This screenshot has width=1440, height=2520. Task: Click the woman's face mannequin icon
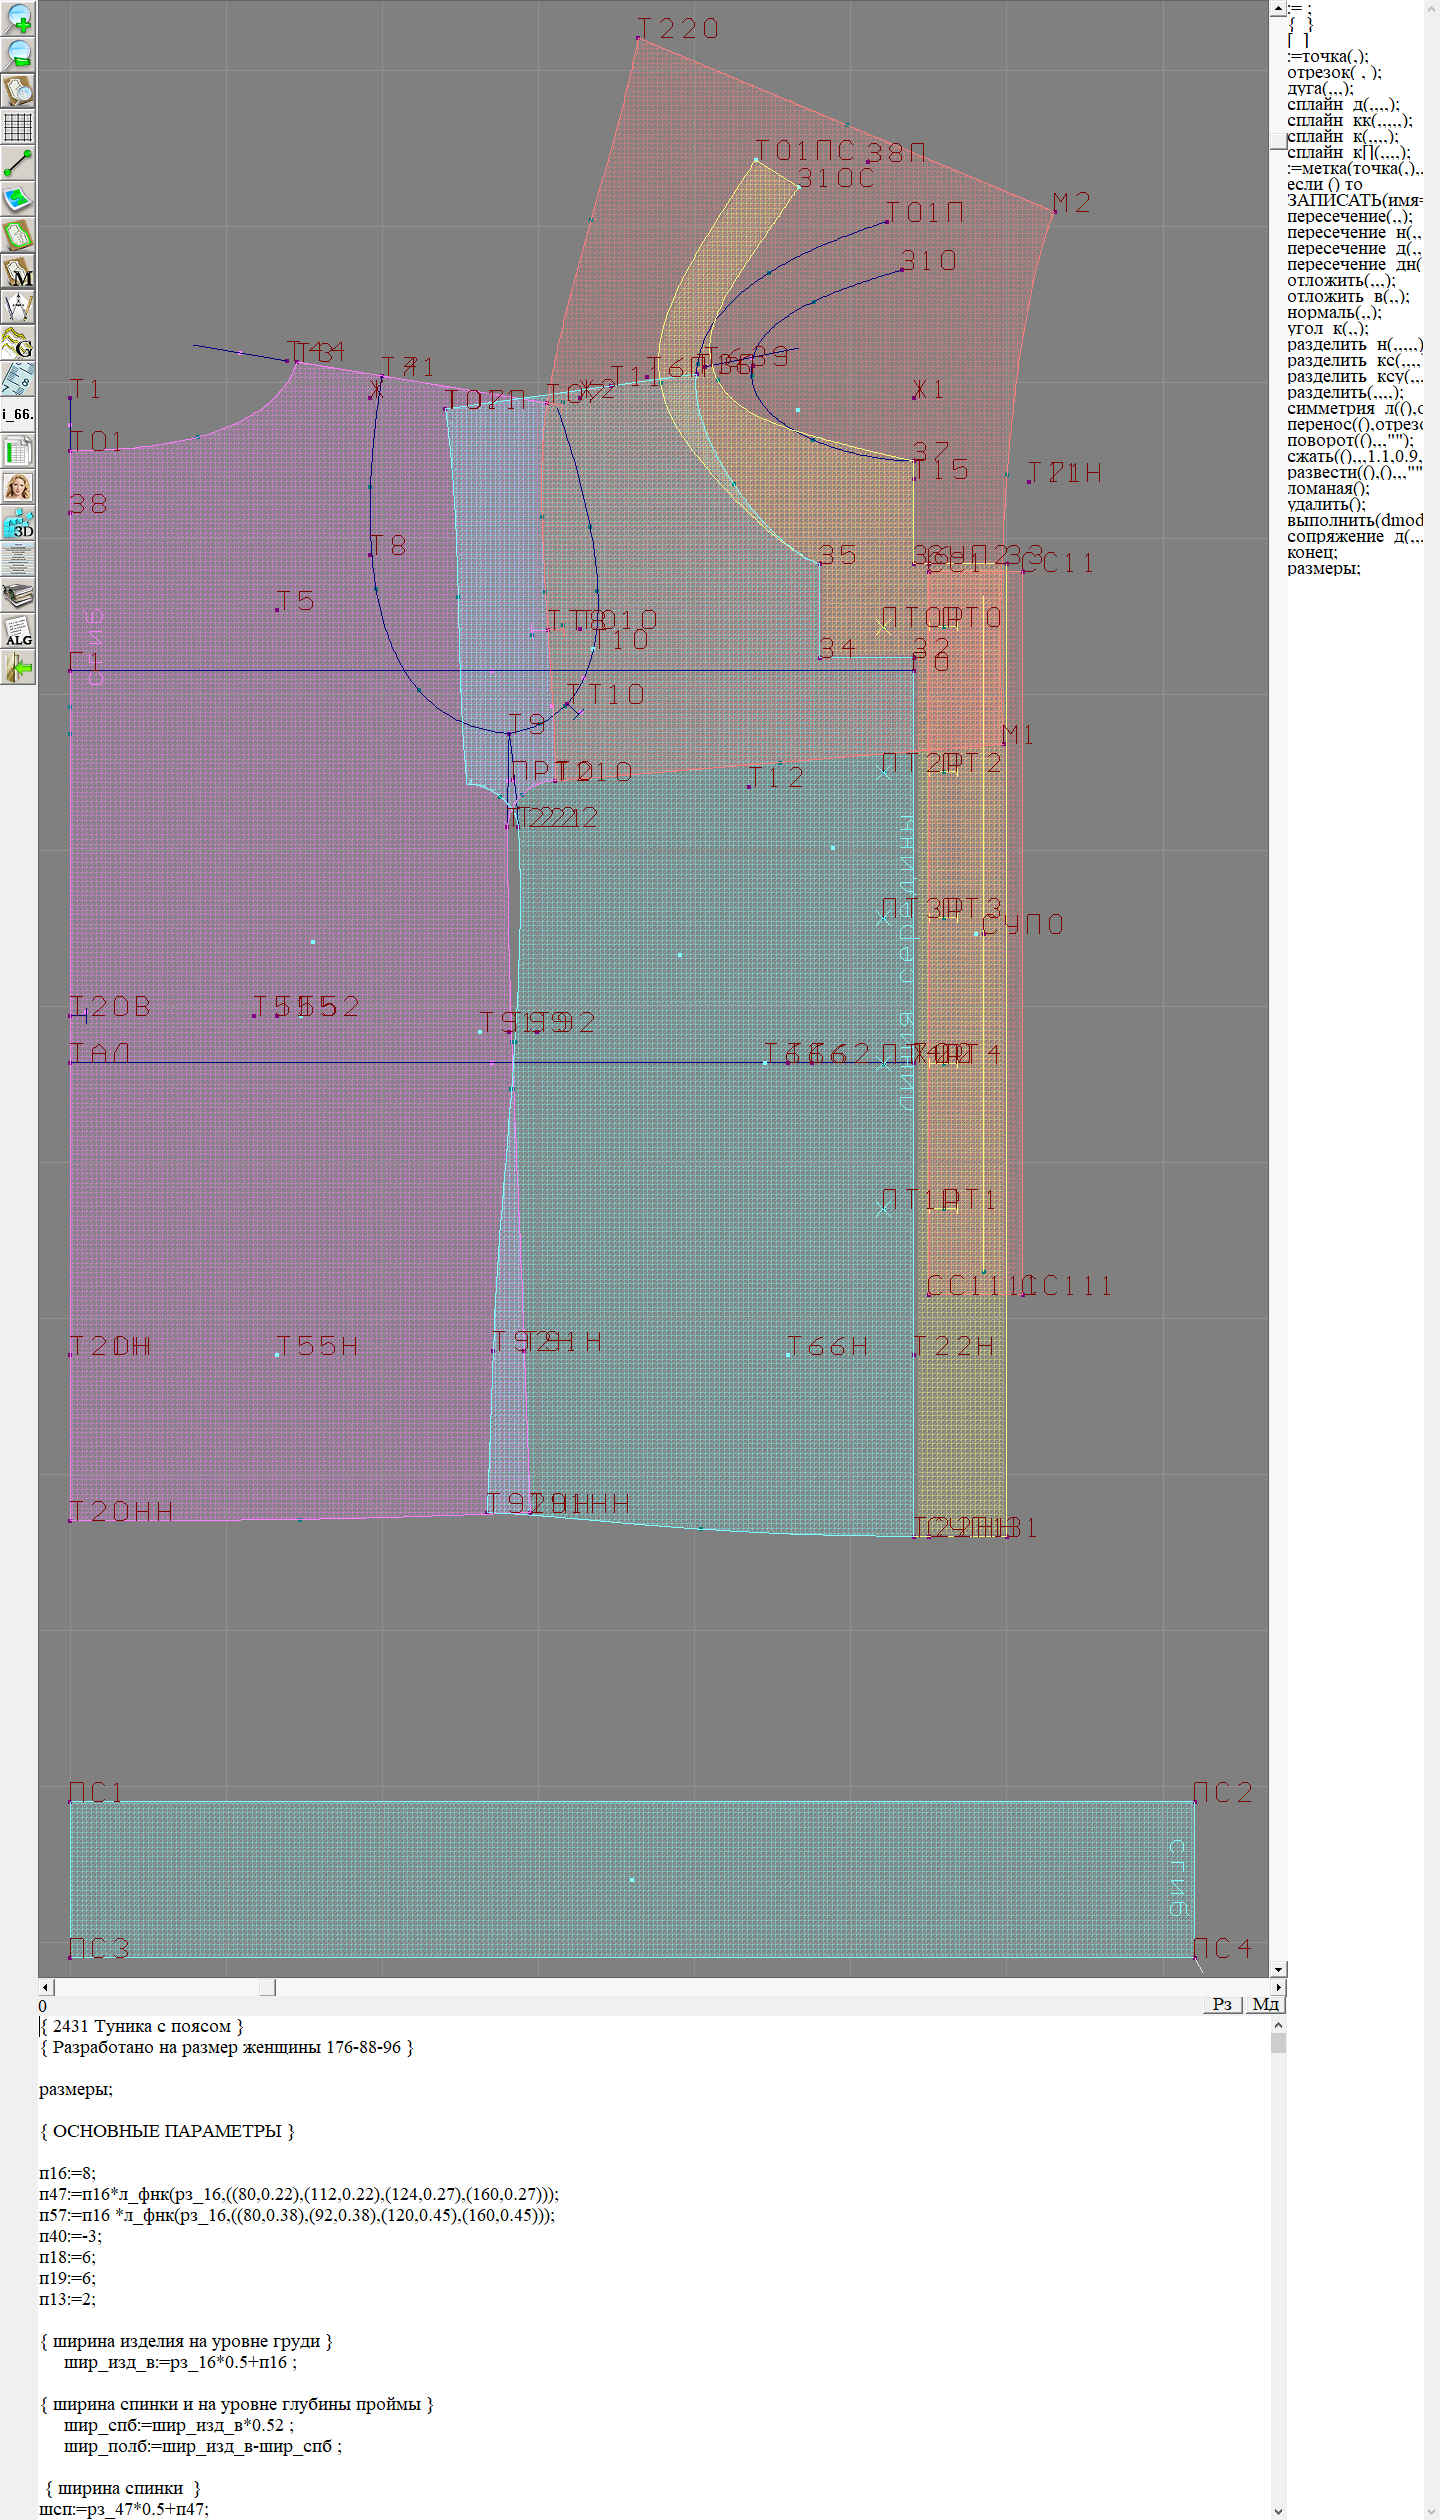[18, 487]
